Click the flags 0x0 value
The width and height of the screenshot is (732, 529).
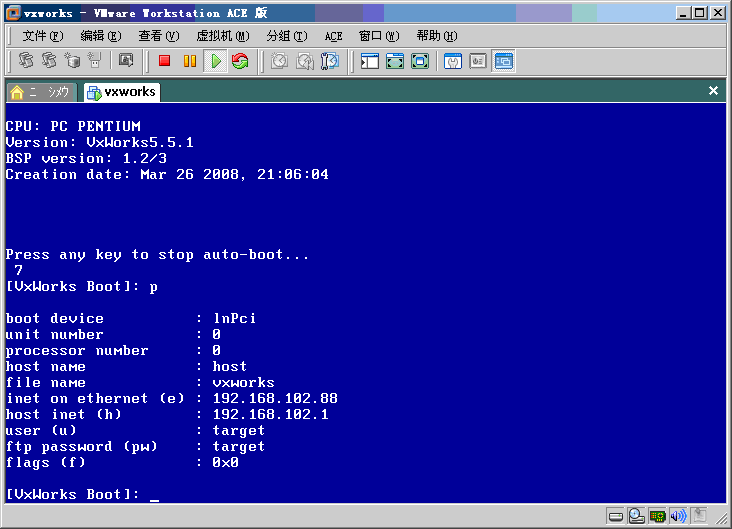point(225,462)
